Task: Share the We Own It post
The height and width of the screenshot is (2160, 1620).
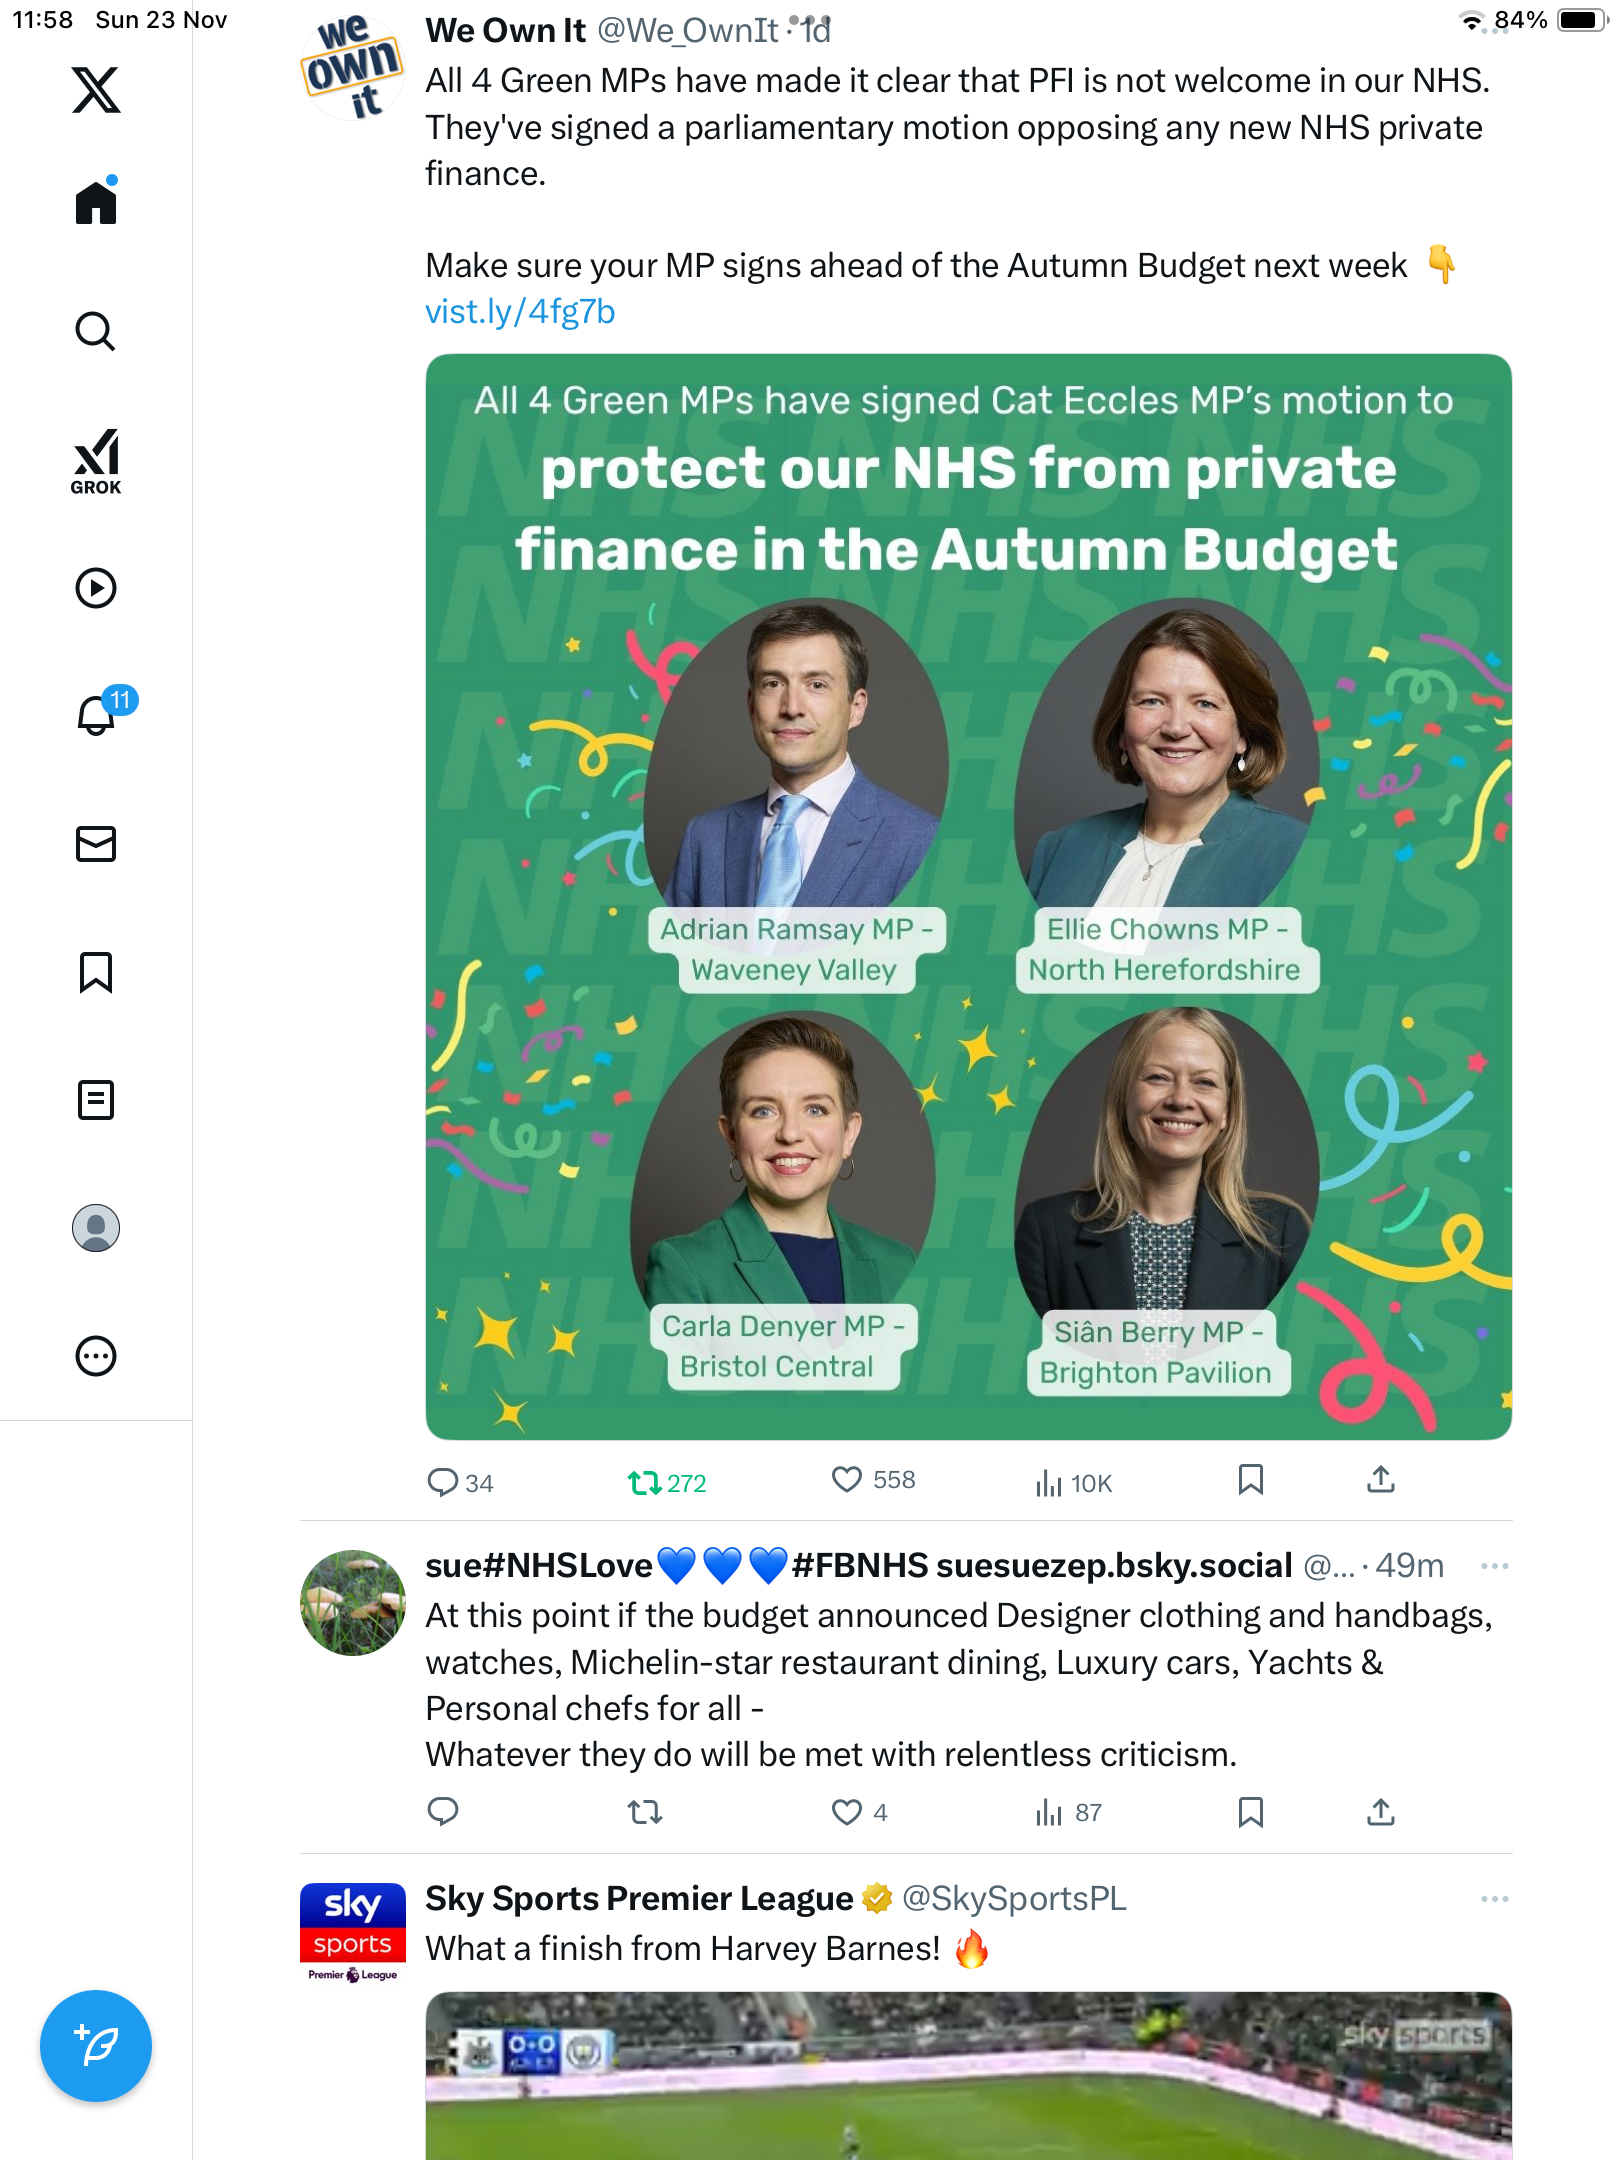Action: [1380, 1480]
